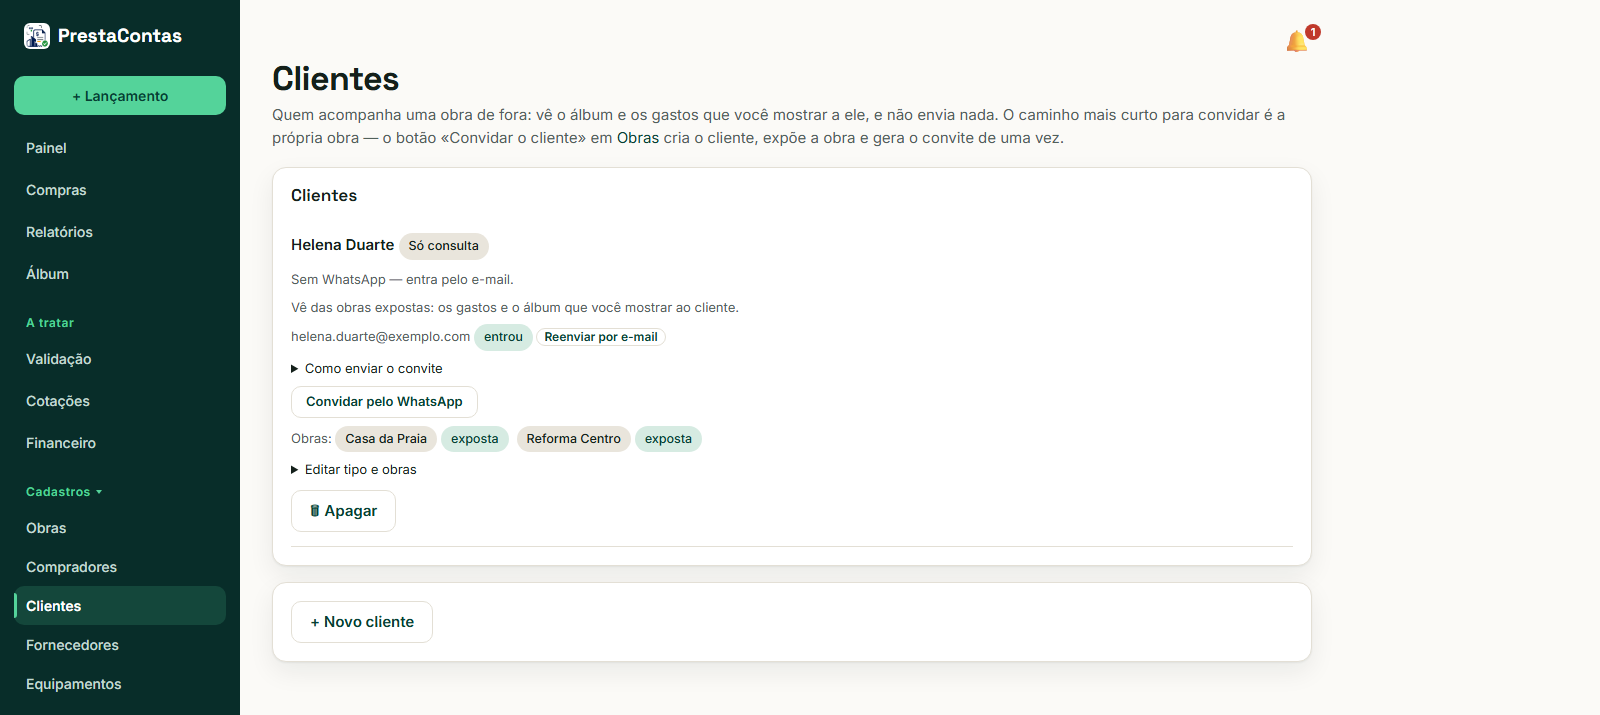Image resolution: width=1600 pixels, height=715 pixels.
Task: Click the Só consulta badge
Action: (x=444, y=246)
